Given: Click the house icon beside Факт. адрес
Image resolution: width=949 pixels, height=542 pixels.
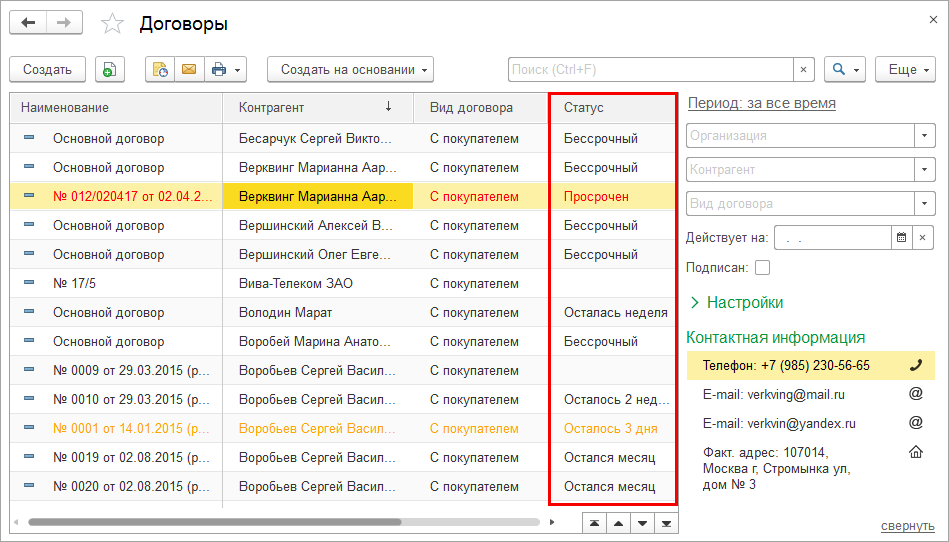Looking at the screenshot, I should coord(914,452).
